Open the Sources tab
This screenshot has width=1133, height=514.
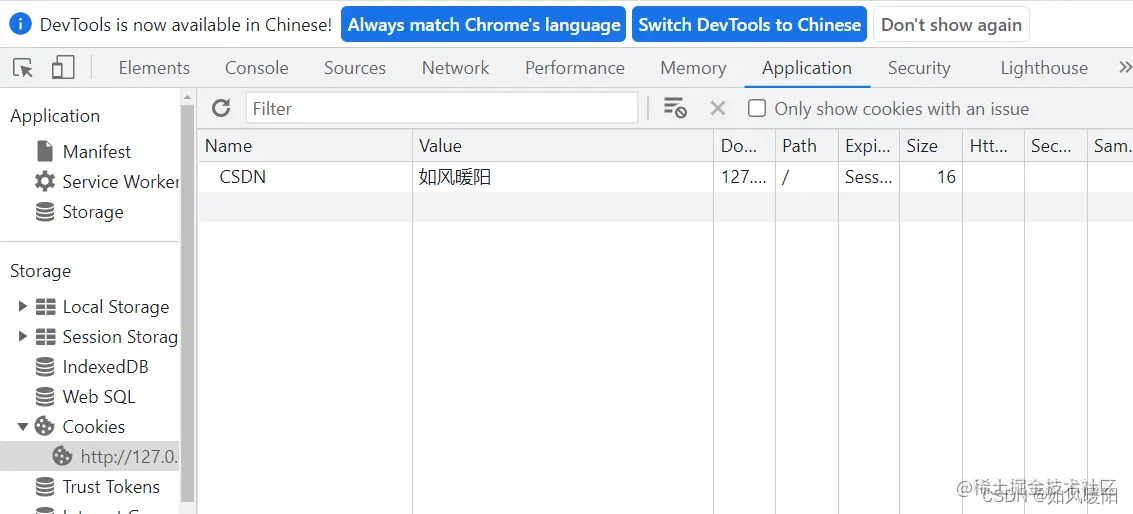point(355,68)
